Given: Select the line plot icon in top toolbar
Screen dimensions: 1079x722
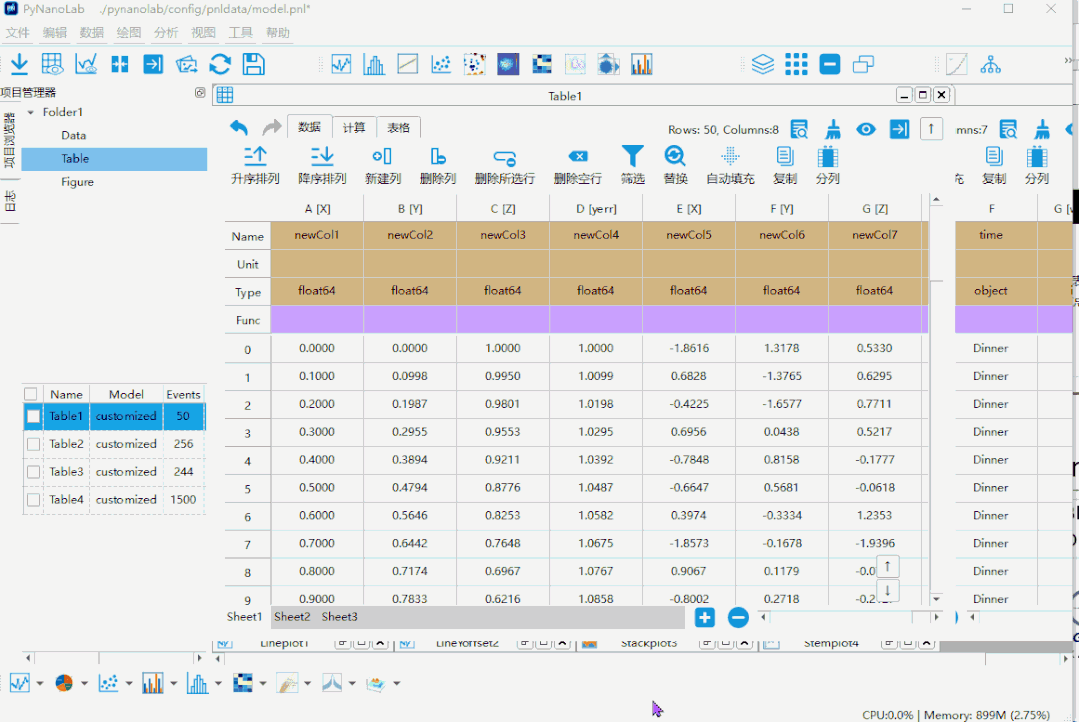Looking at the screenshot, I should (x=341, y=64).
